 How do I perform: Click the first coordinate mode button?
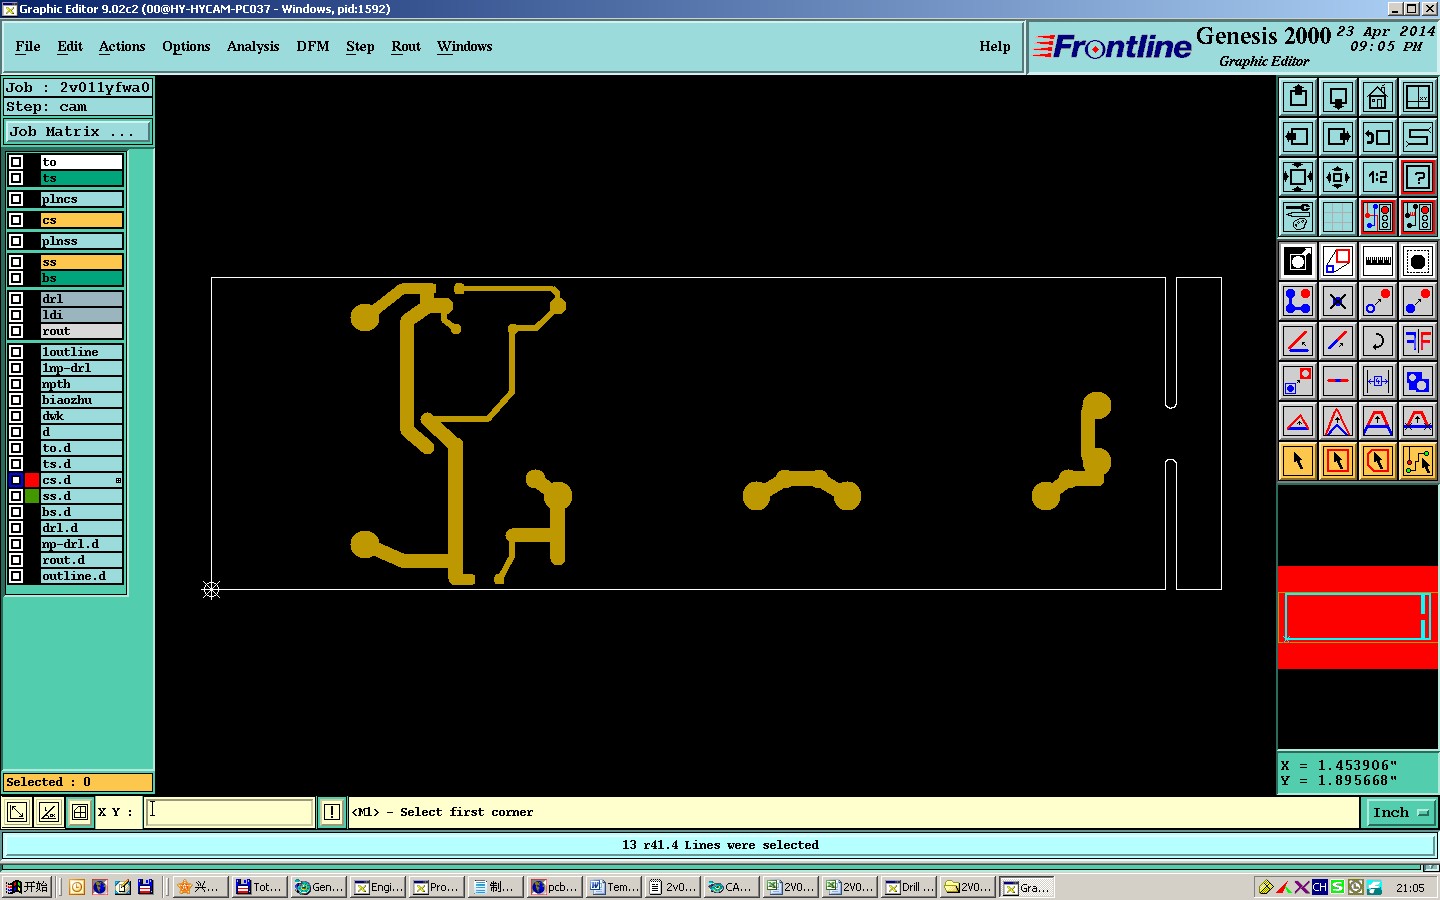point(17,812)
